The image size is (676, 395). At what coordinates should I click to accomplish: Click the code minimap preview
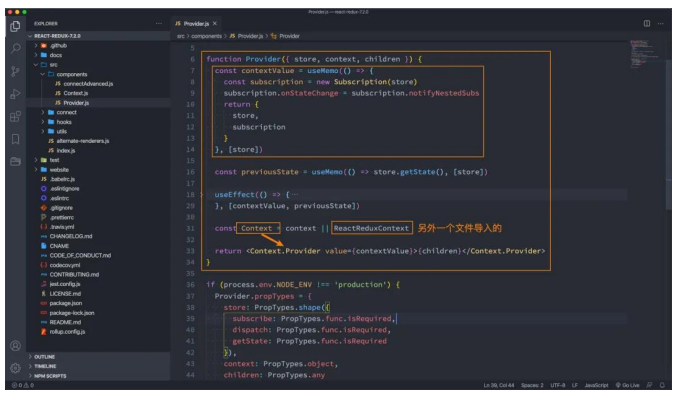pos(645,54)
